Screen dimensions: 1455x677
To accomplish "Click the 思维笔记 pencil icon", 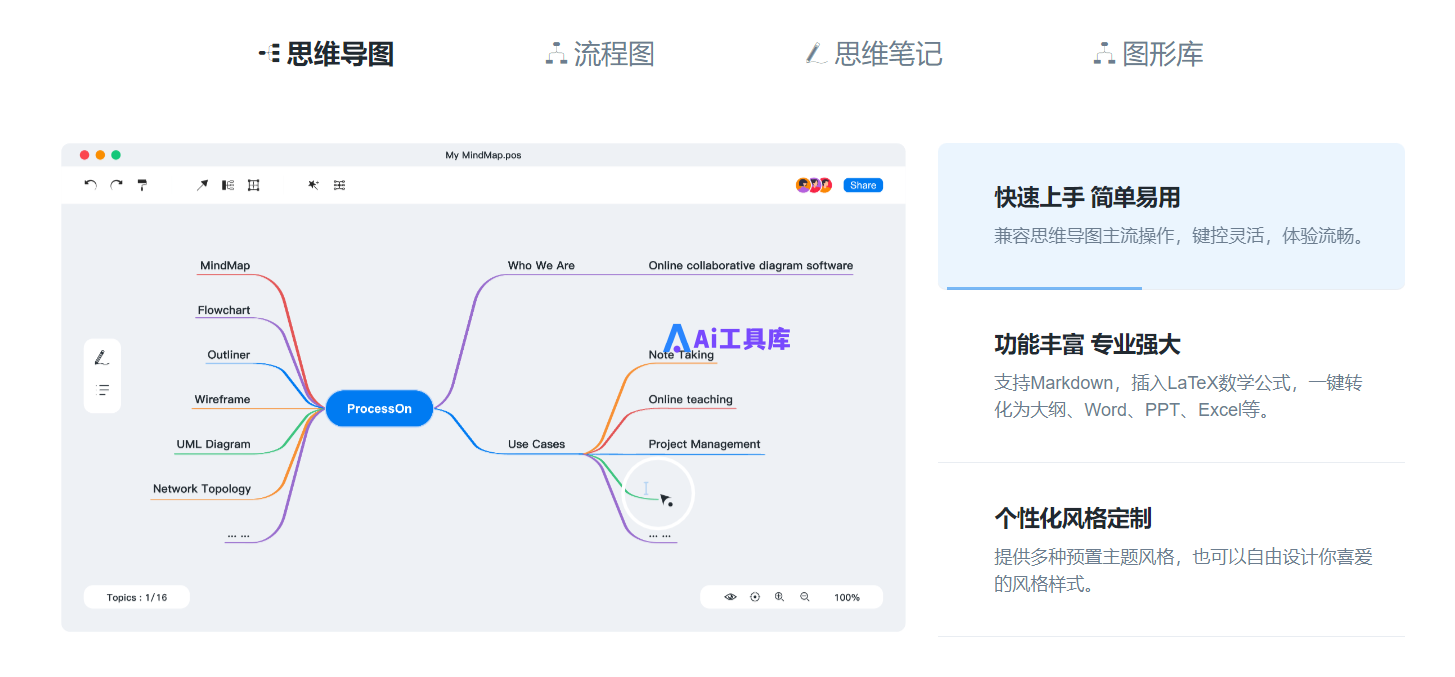I will click(x=816, y=53).
